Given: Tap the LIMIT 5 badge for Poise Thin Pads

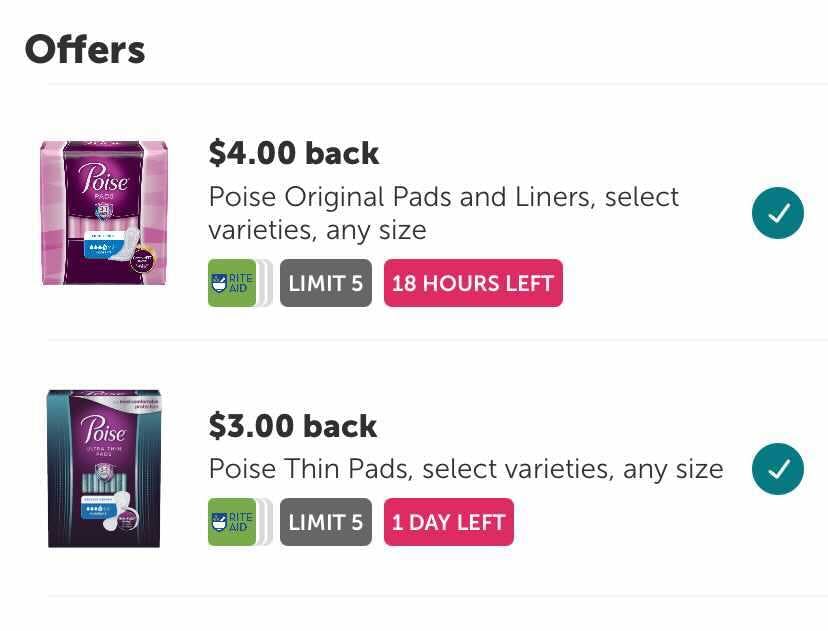Looking at the screenshot, I should (325, 522).
